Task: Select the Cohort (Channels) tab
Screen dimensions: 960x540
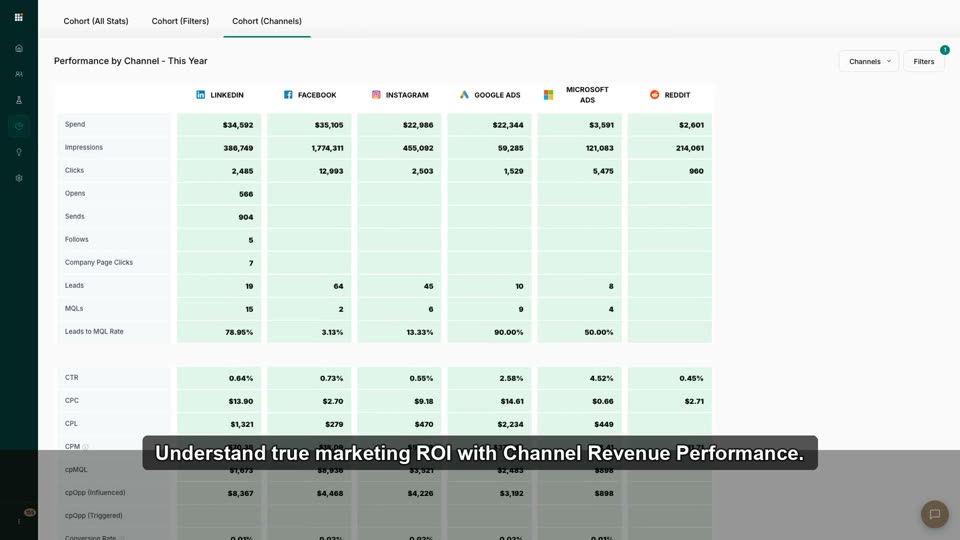Action: [x=267, y=21]
